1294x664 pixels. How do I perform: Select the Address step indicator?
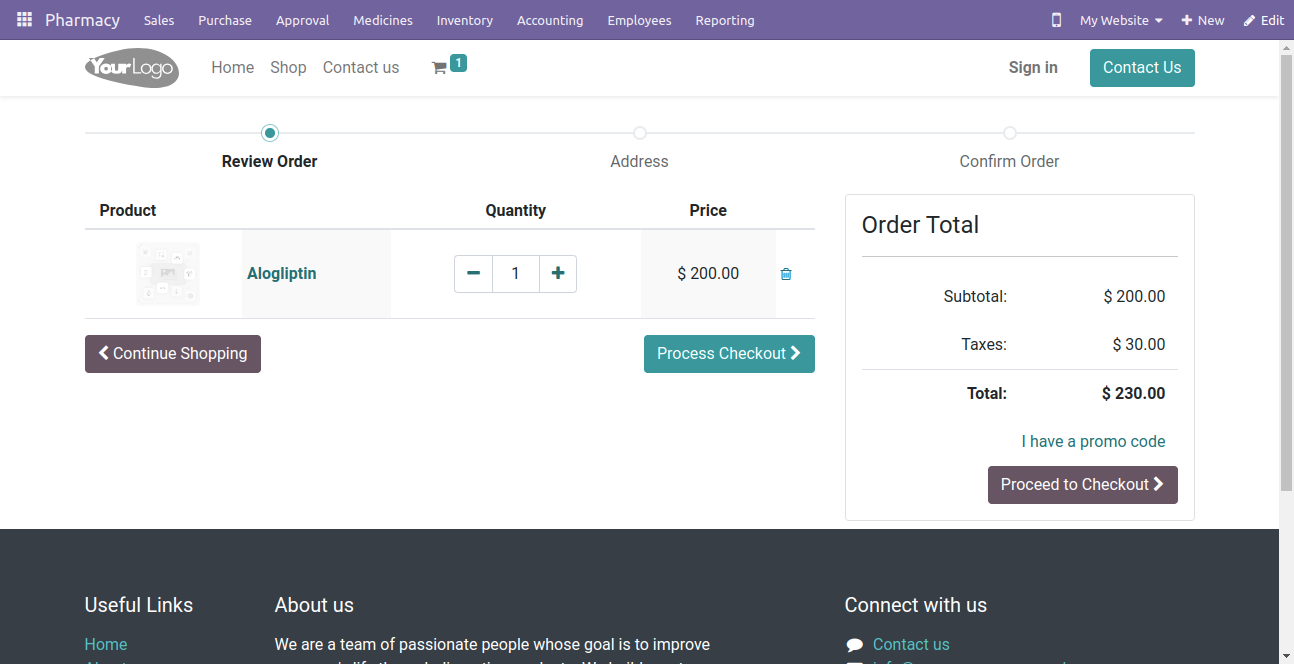[640, 133]
